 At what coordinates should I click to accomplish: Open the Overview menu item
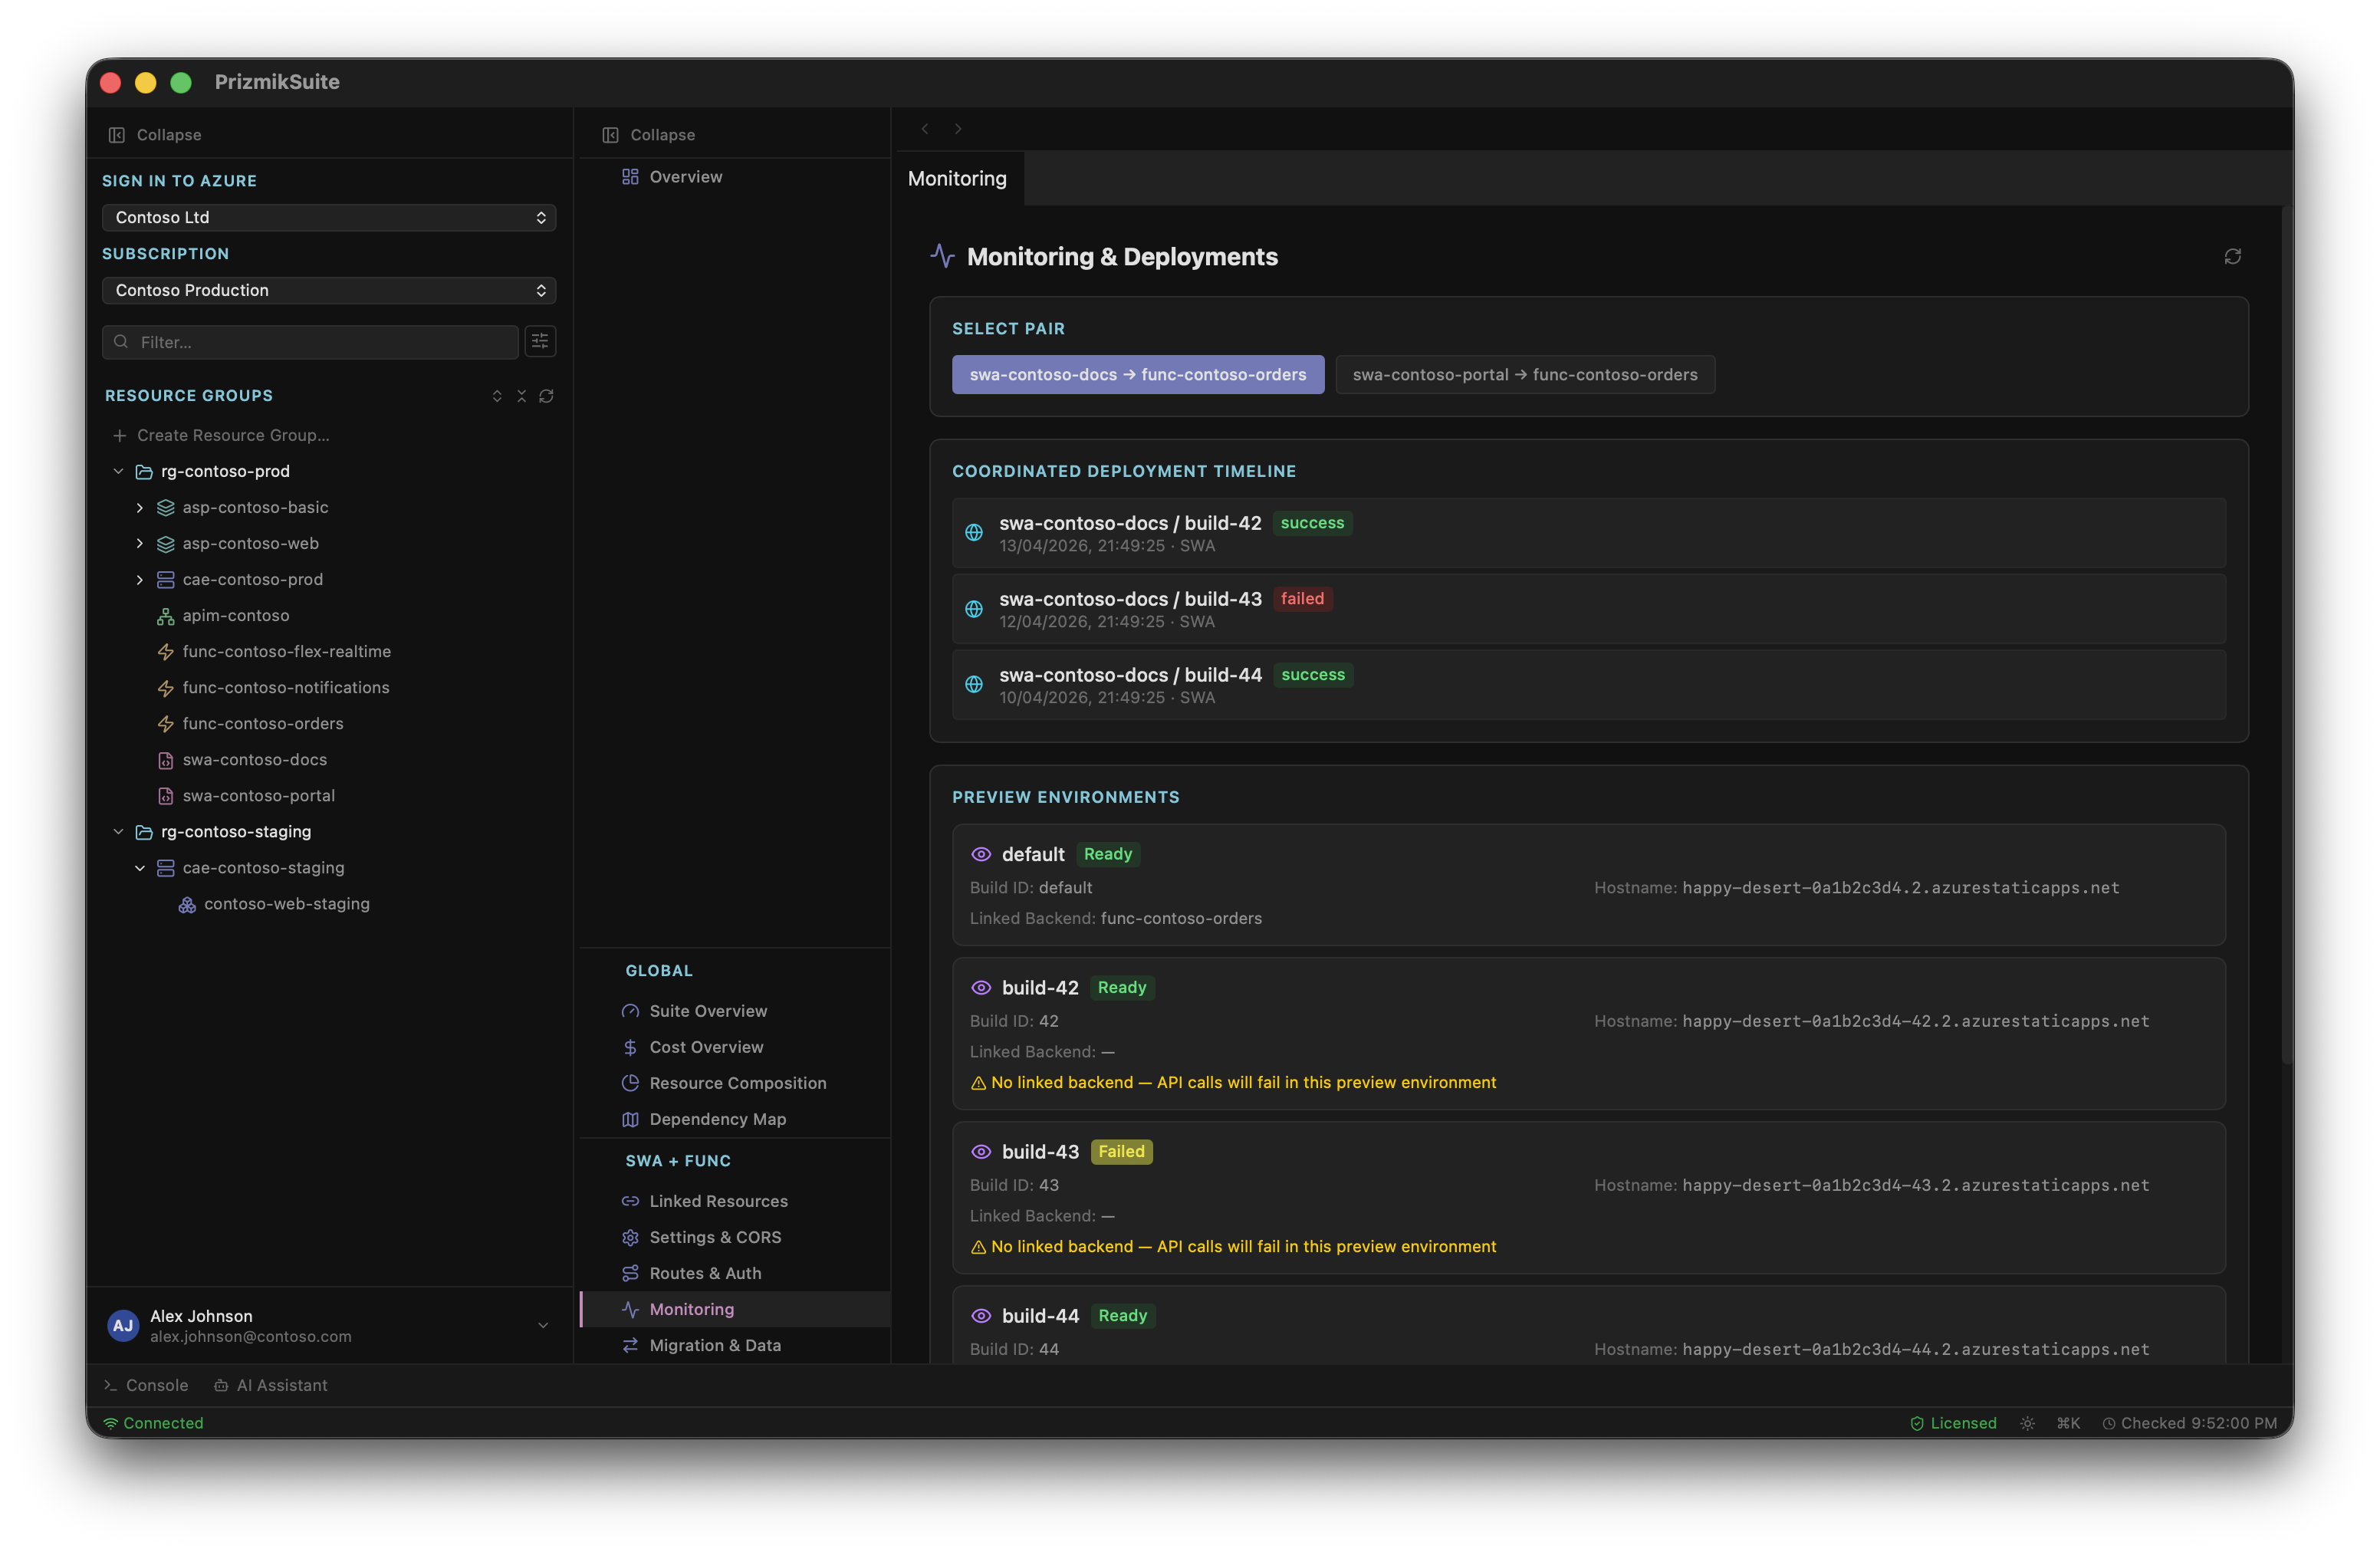(x=735, y=177)
